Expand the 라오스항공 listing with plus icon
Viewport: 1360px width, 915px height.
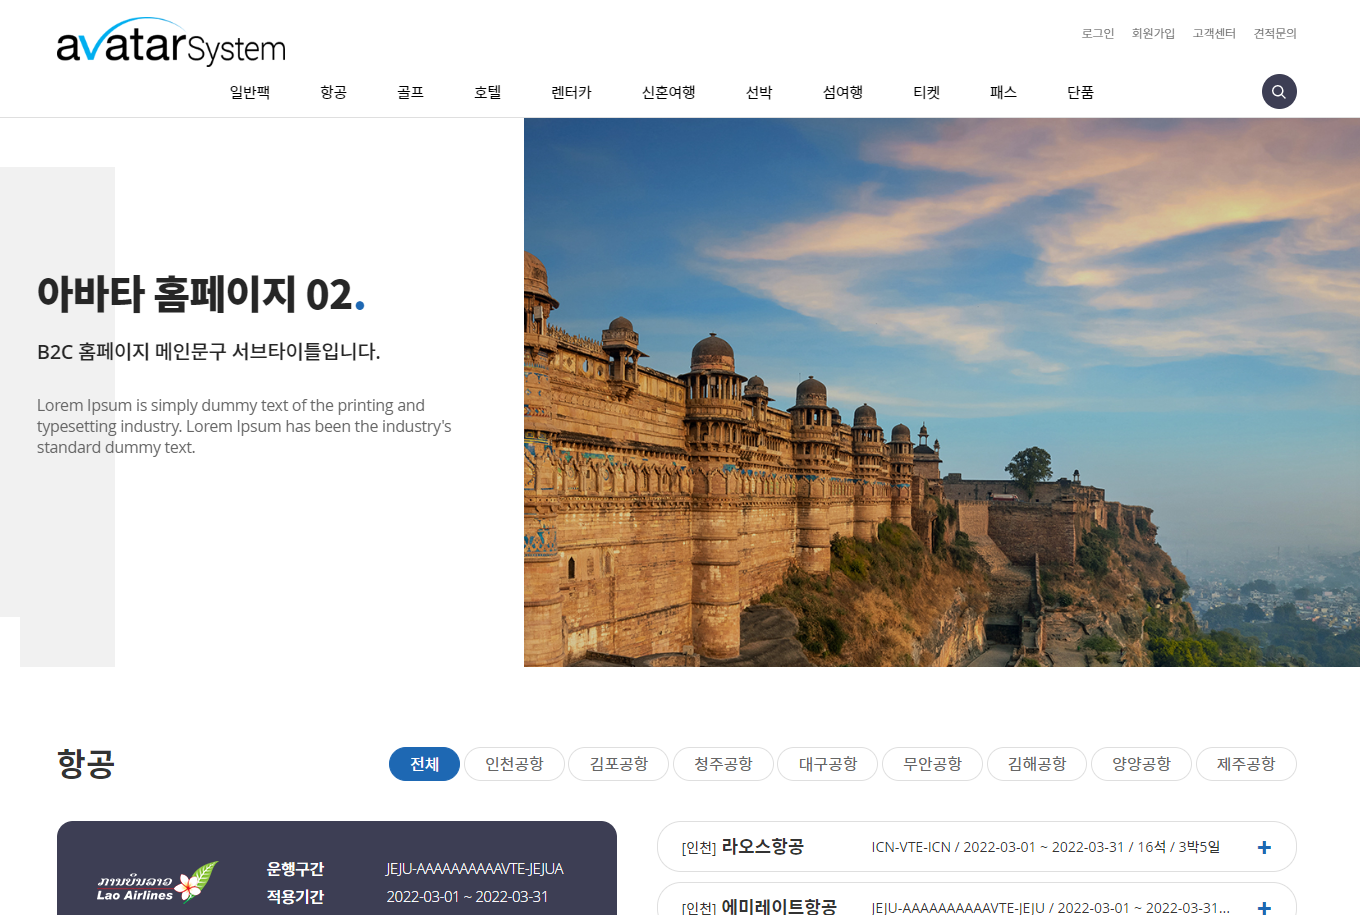tap(1264, 847)
